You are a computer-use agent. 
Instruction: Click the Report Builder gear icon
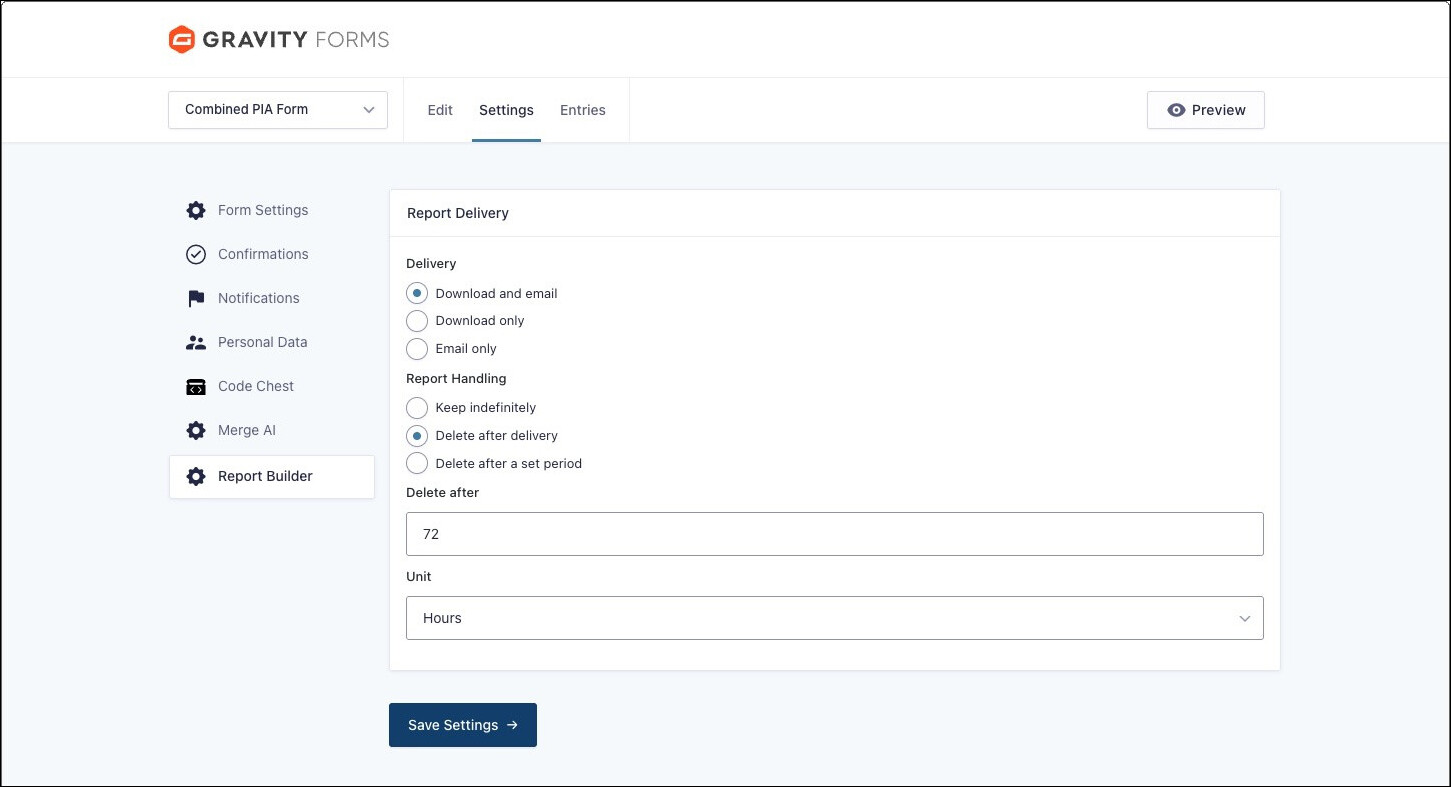click(x=196, y=477)
